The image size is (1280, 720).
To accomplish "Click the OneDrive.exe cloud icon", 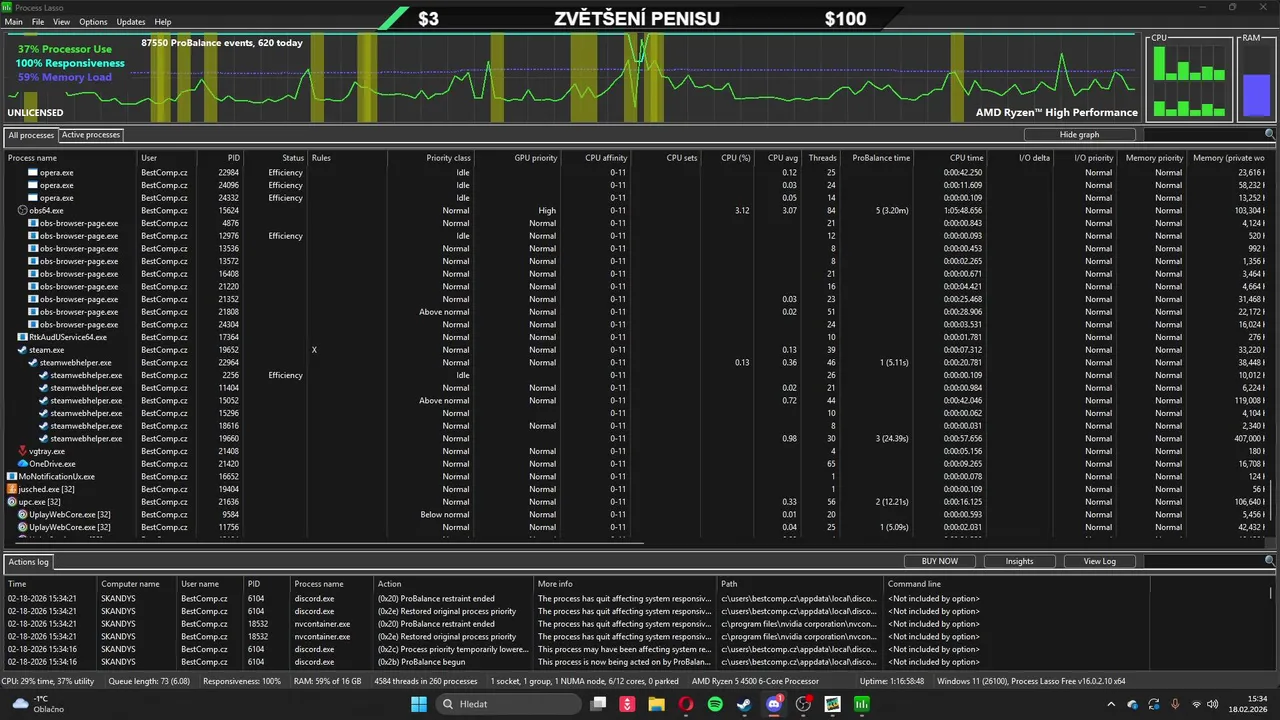I will pos(23,464).
